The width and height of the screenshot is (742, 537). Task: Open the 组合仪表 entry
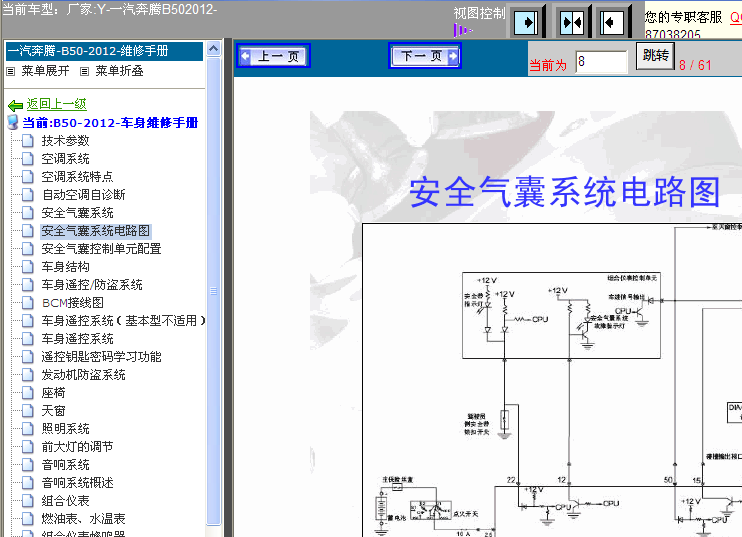(65, 500)
